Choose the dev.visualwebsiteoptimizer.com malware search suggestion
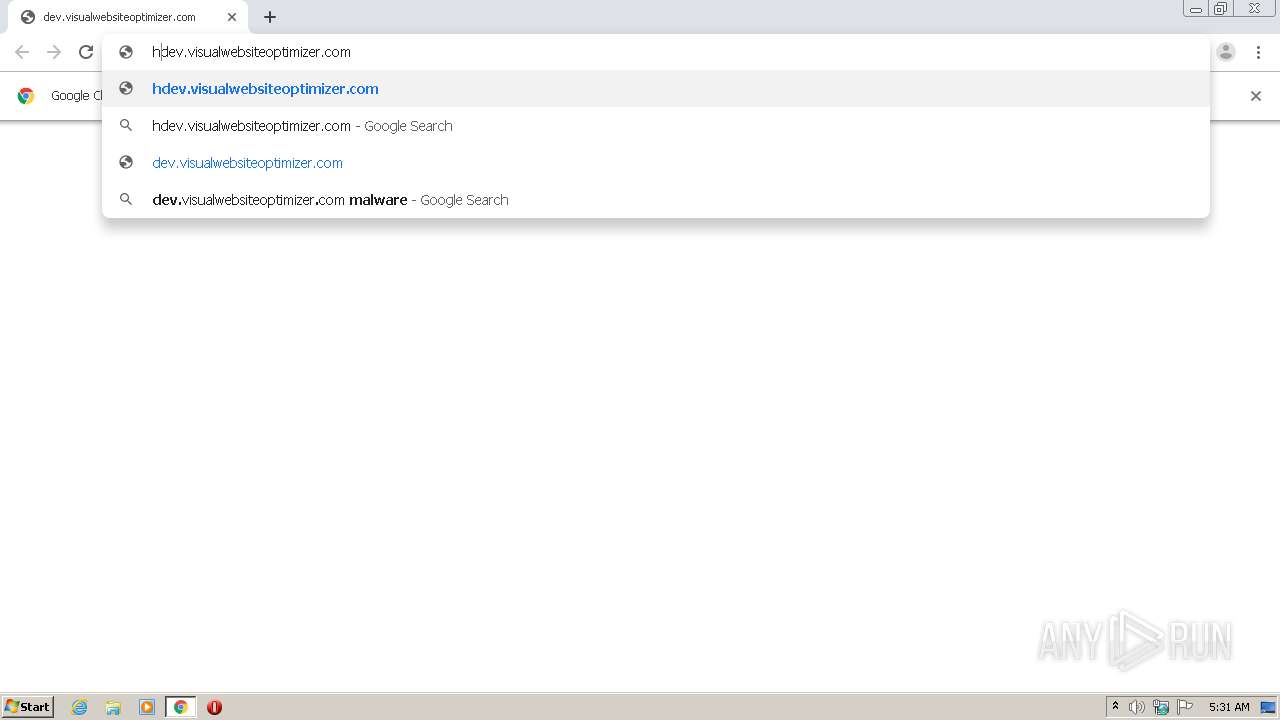 656,200
